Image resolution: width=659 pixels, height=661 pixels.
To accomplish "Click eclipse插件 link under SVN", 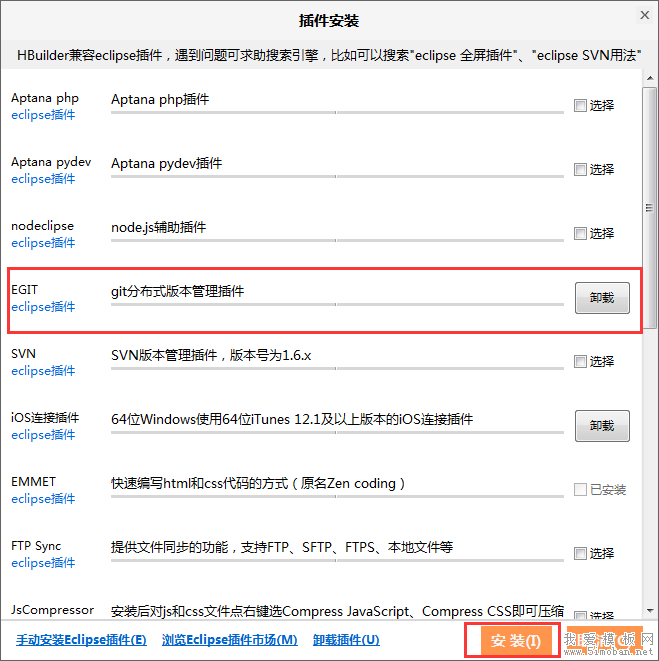I will click(43, 371).
